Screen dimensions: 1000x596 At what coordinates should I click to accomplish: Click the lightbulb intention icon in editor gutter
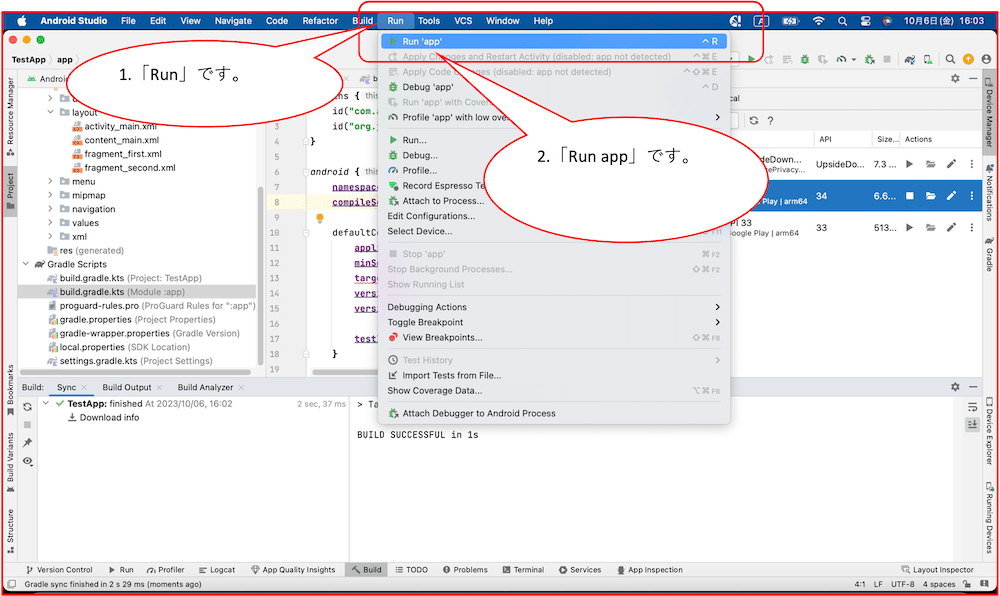click(320, 218)
